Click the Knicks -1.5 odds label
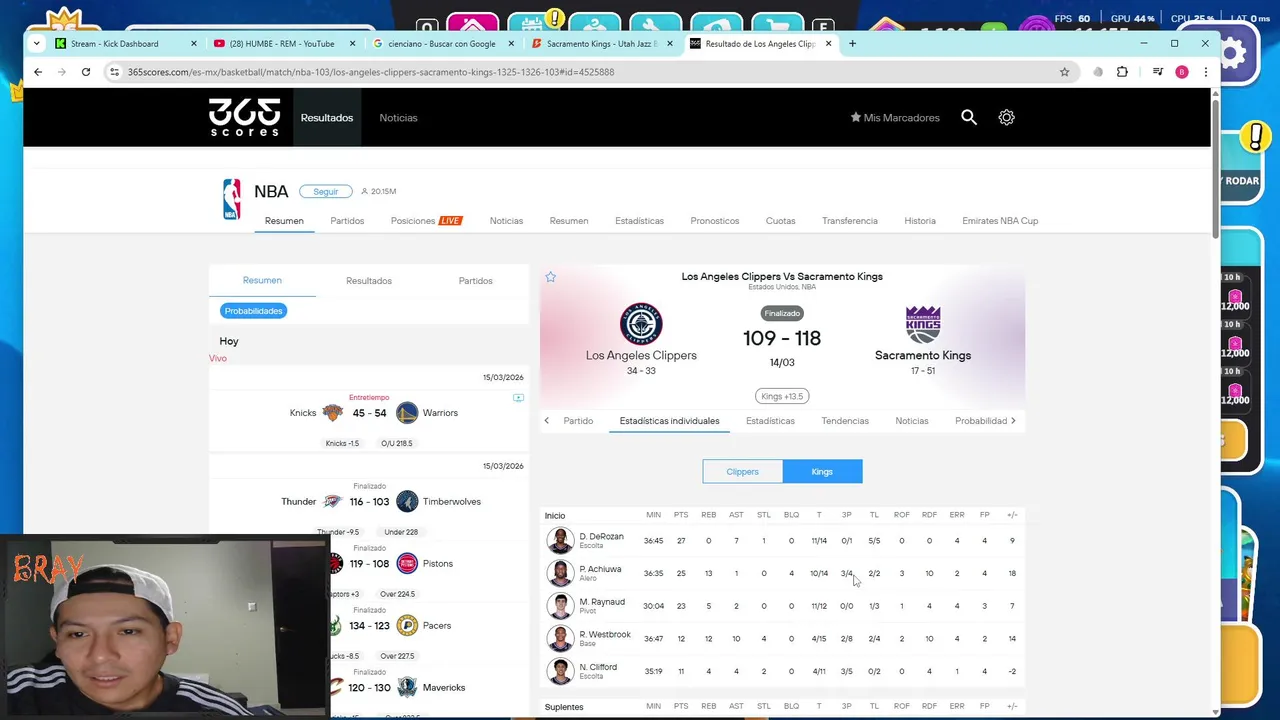 [342, 443]
